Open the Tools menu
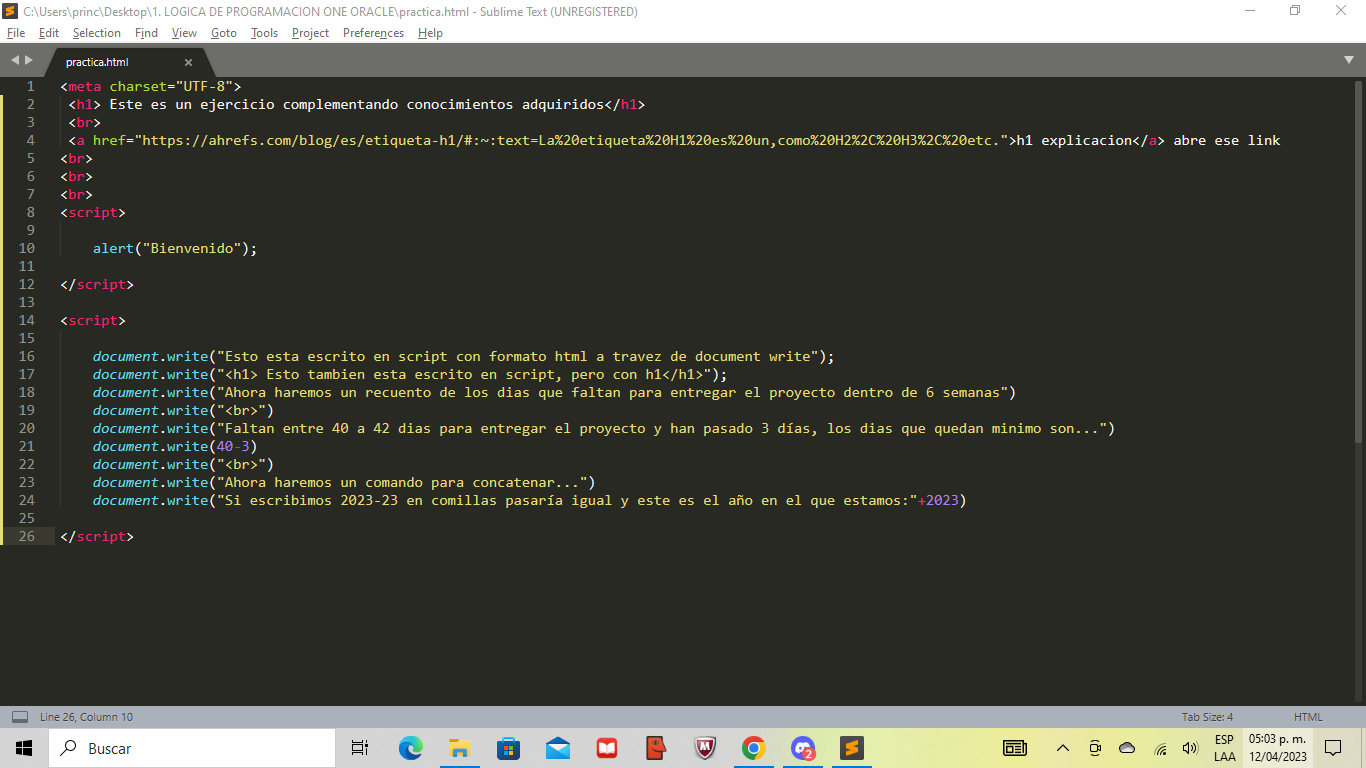The height and width of the screenshot is (768, 1366). 264,33
